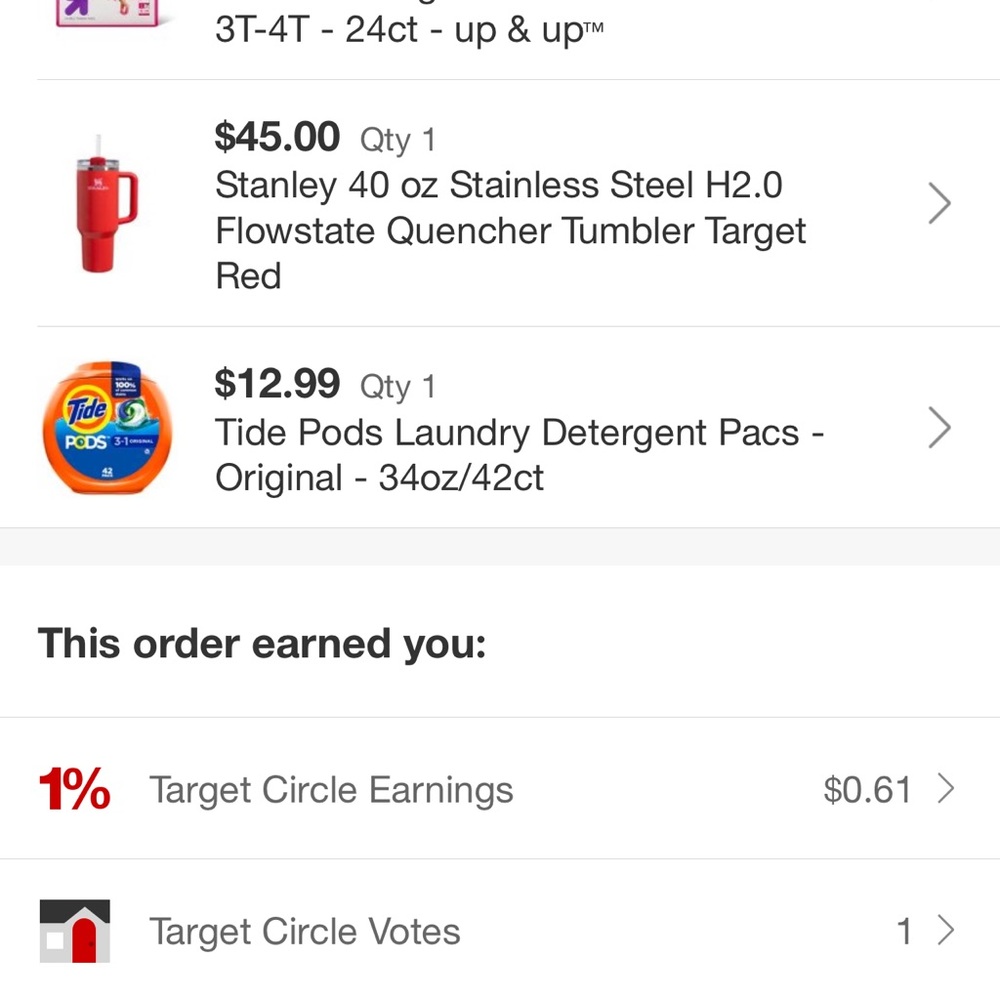Open the Tide Pods product image
The width and height of the screenshot is (1000, 1000).
pyautogui.click(x=106, y=428)
